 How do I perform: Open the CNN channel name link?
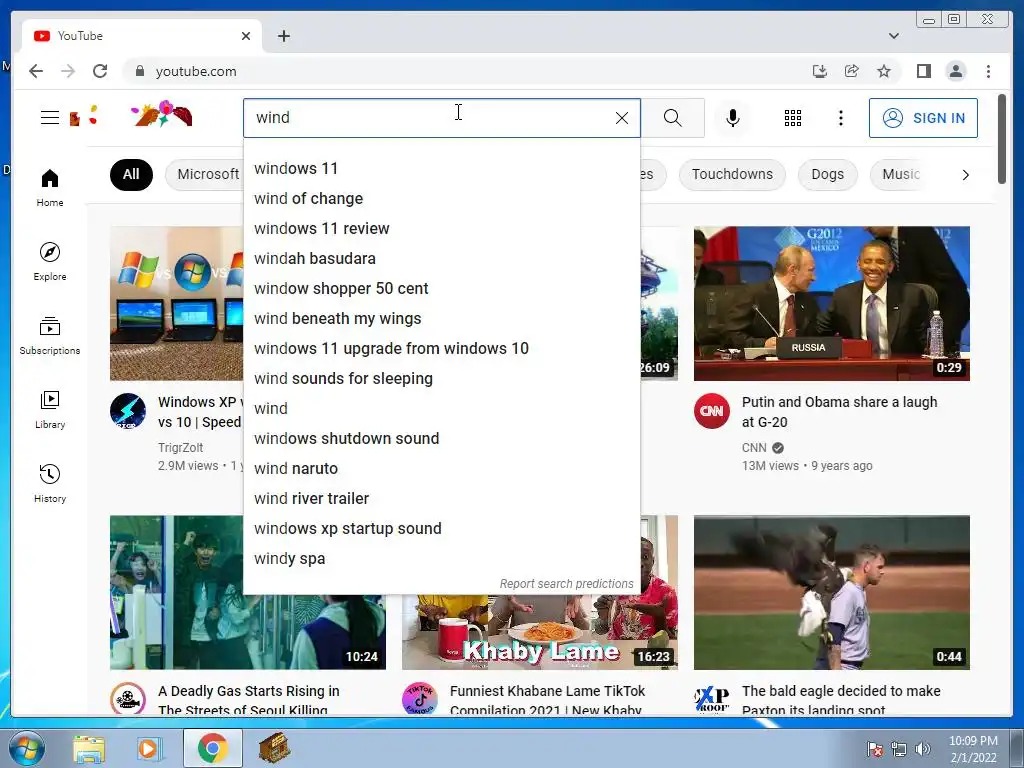(x=754, y=448)
